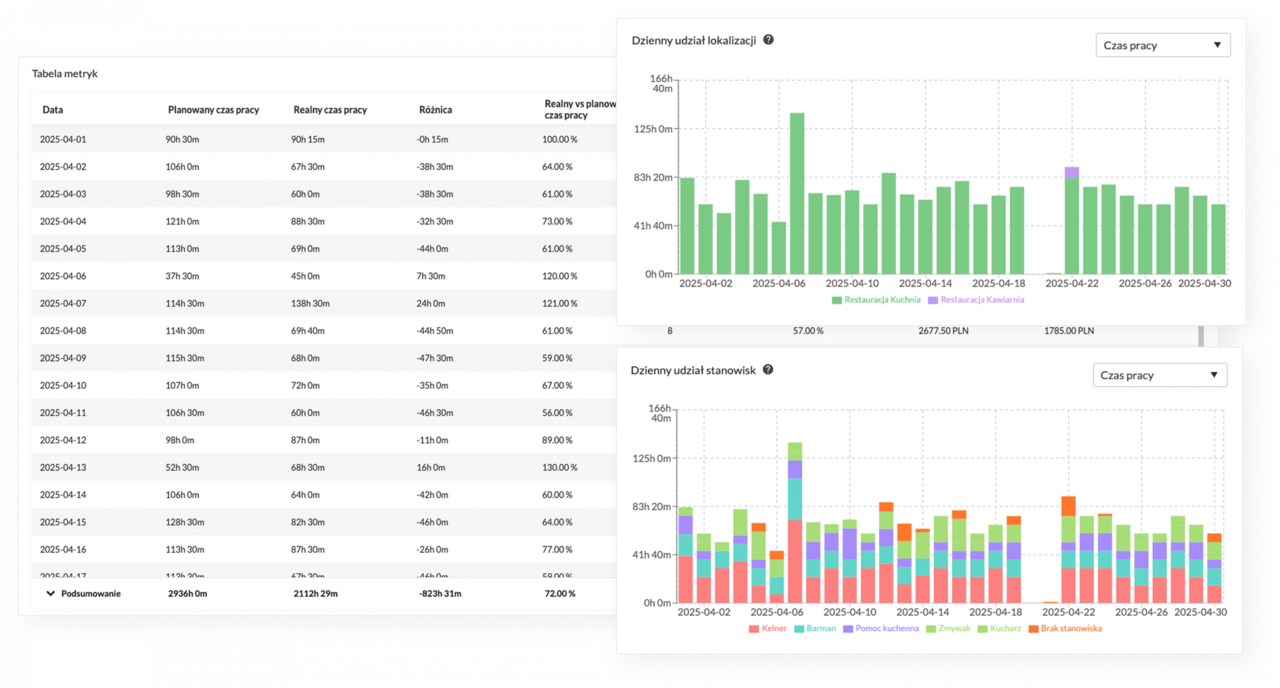Viewport: 1280px width, 688px height.
Task: Sort by the Data column header
Action: click(53, 110)
